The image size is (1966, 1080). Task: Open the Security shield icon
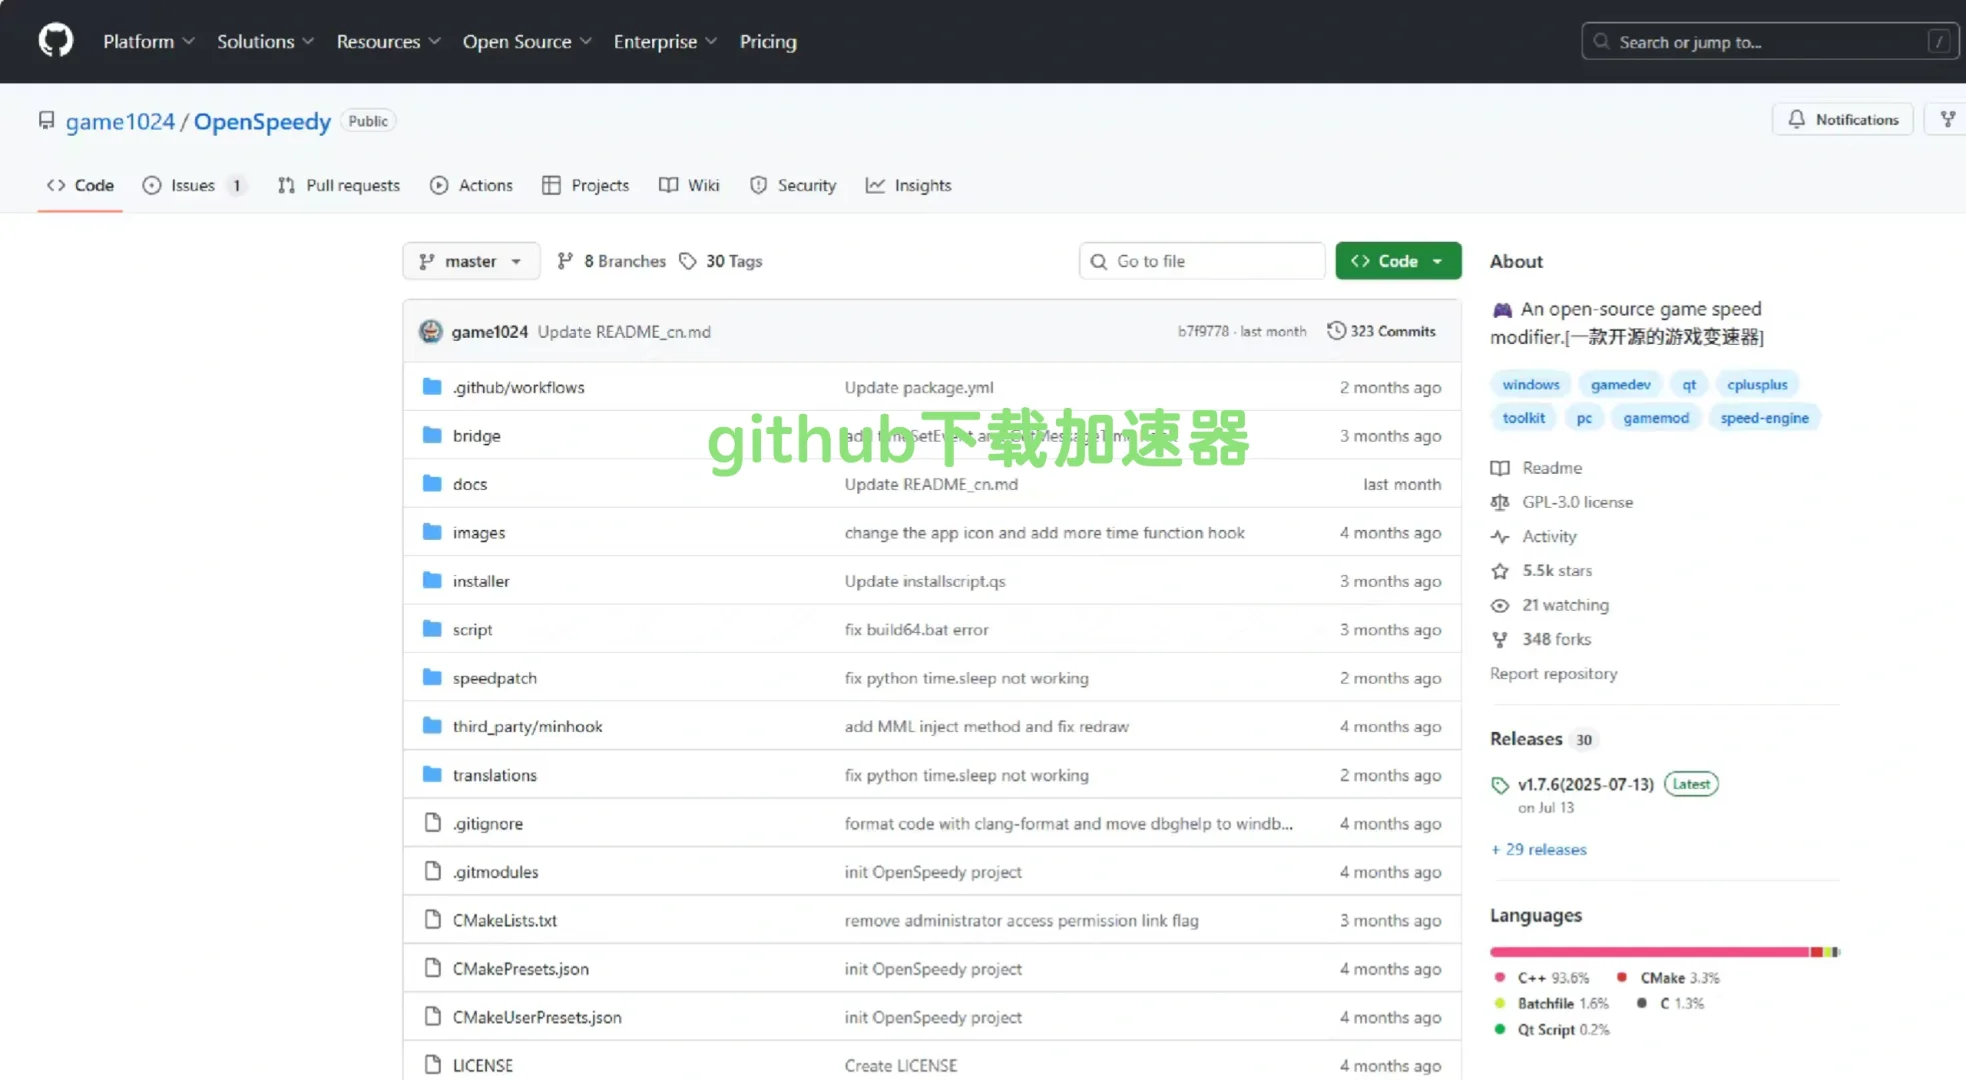click(x=758, y=185)
